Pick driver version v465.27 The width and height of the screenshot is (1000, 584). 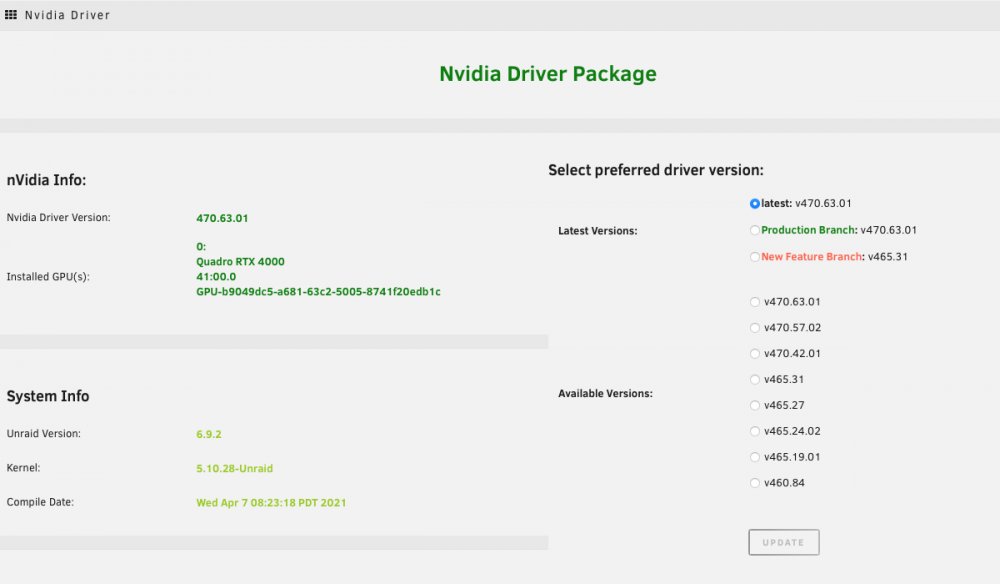pos(754,405)
